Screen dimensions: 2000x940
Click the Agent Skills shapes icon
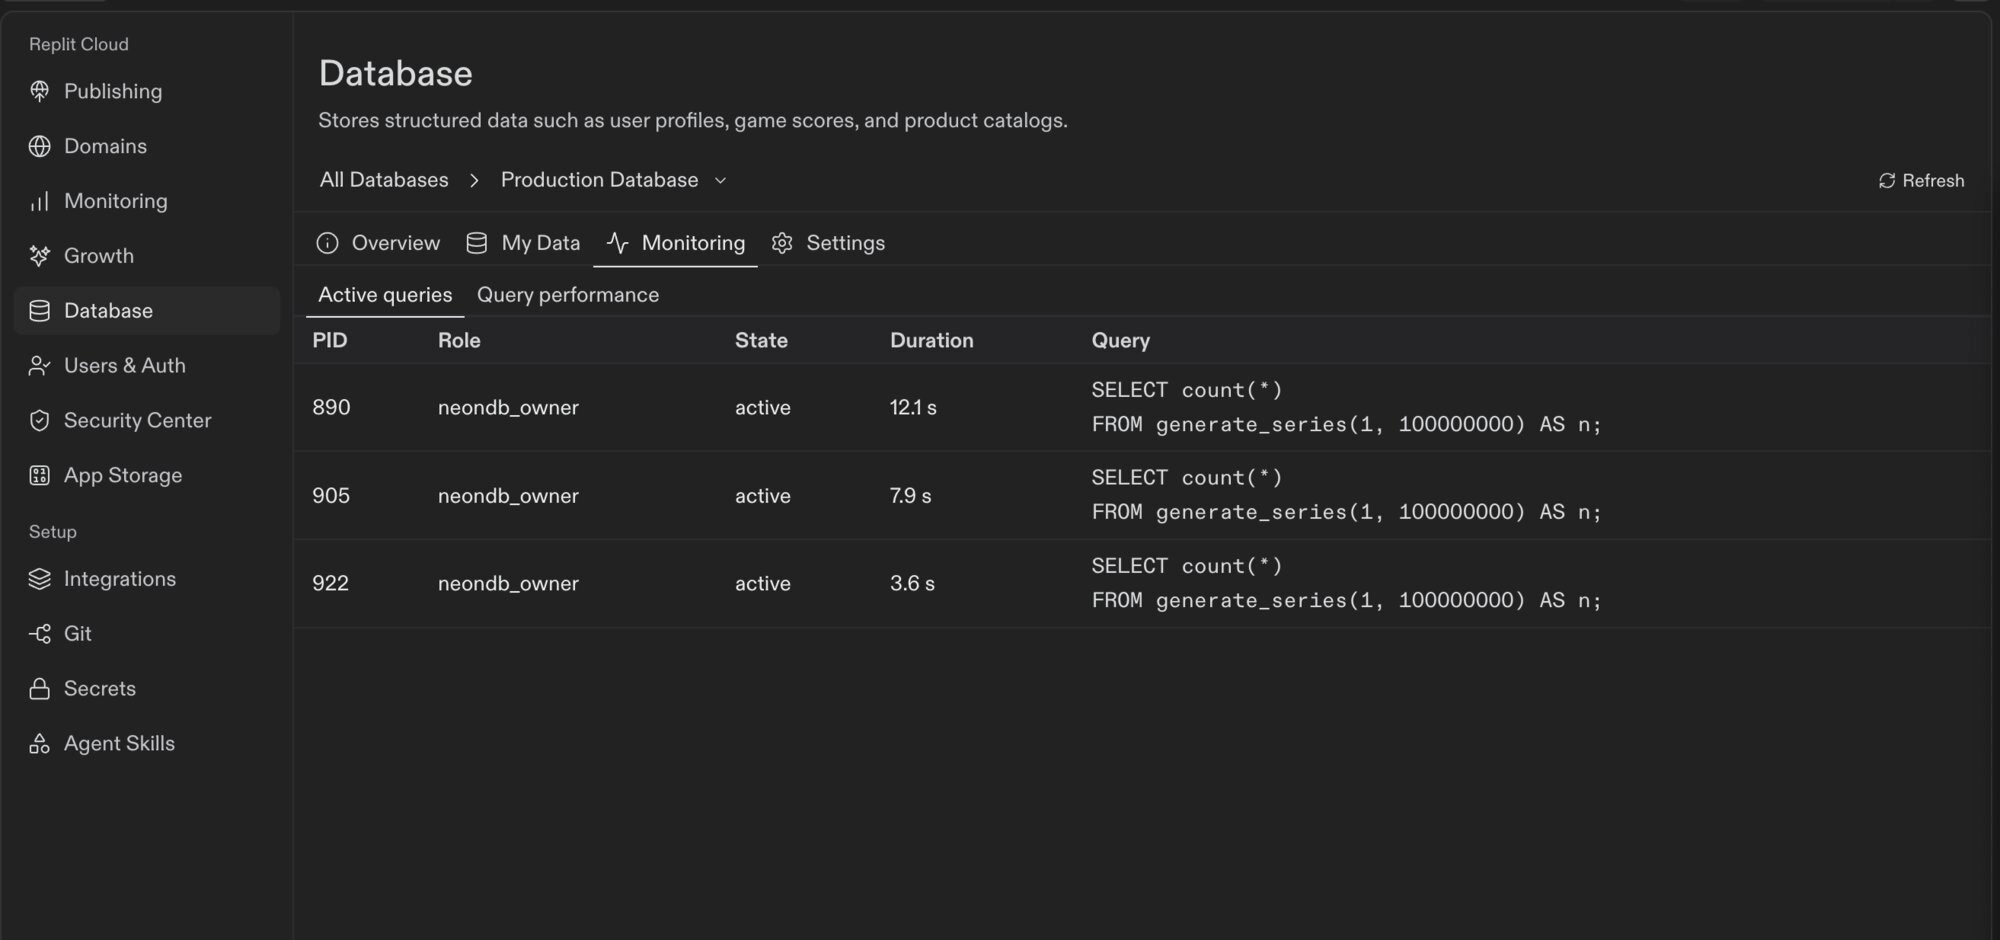39,744
